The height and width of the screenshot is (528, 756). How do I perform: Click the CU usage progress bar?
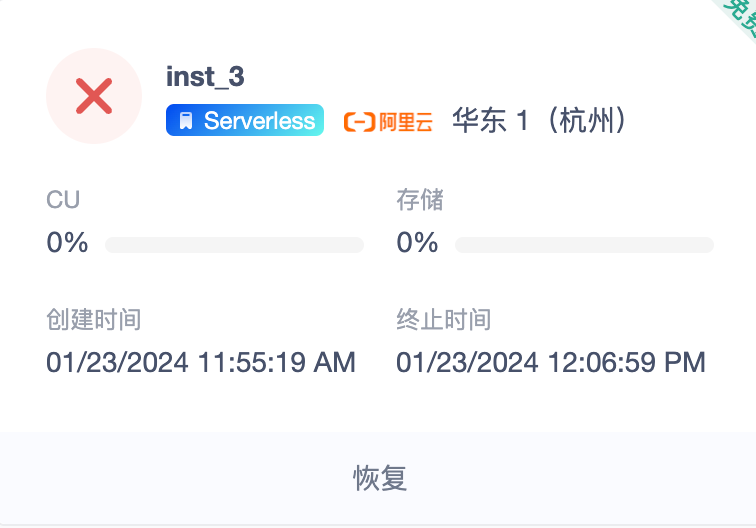[234, 245]
